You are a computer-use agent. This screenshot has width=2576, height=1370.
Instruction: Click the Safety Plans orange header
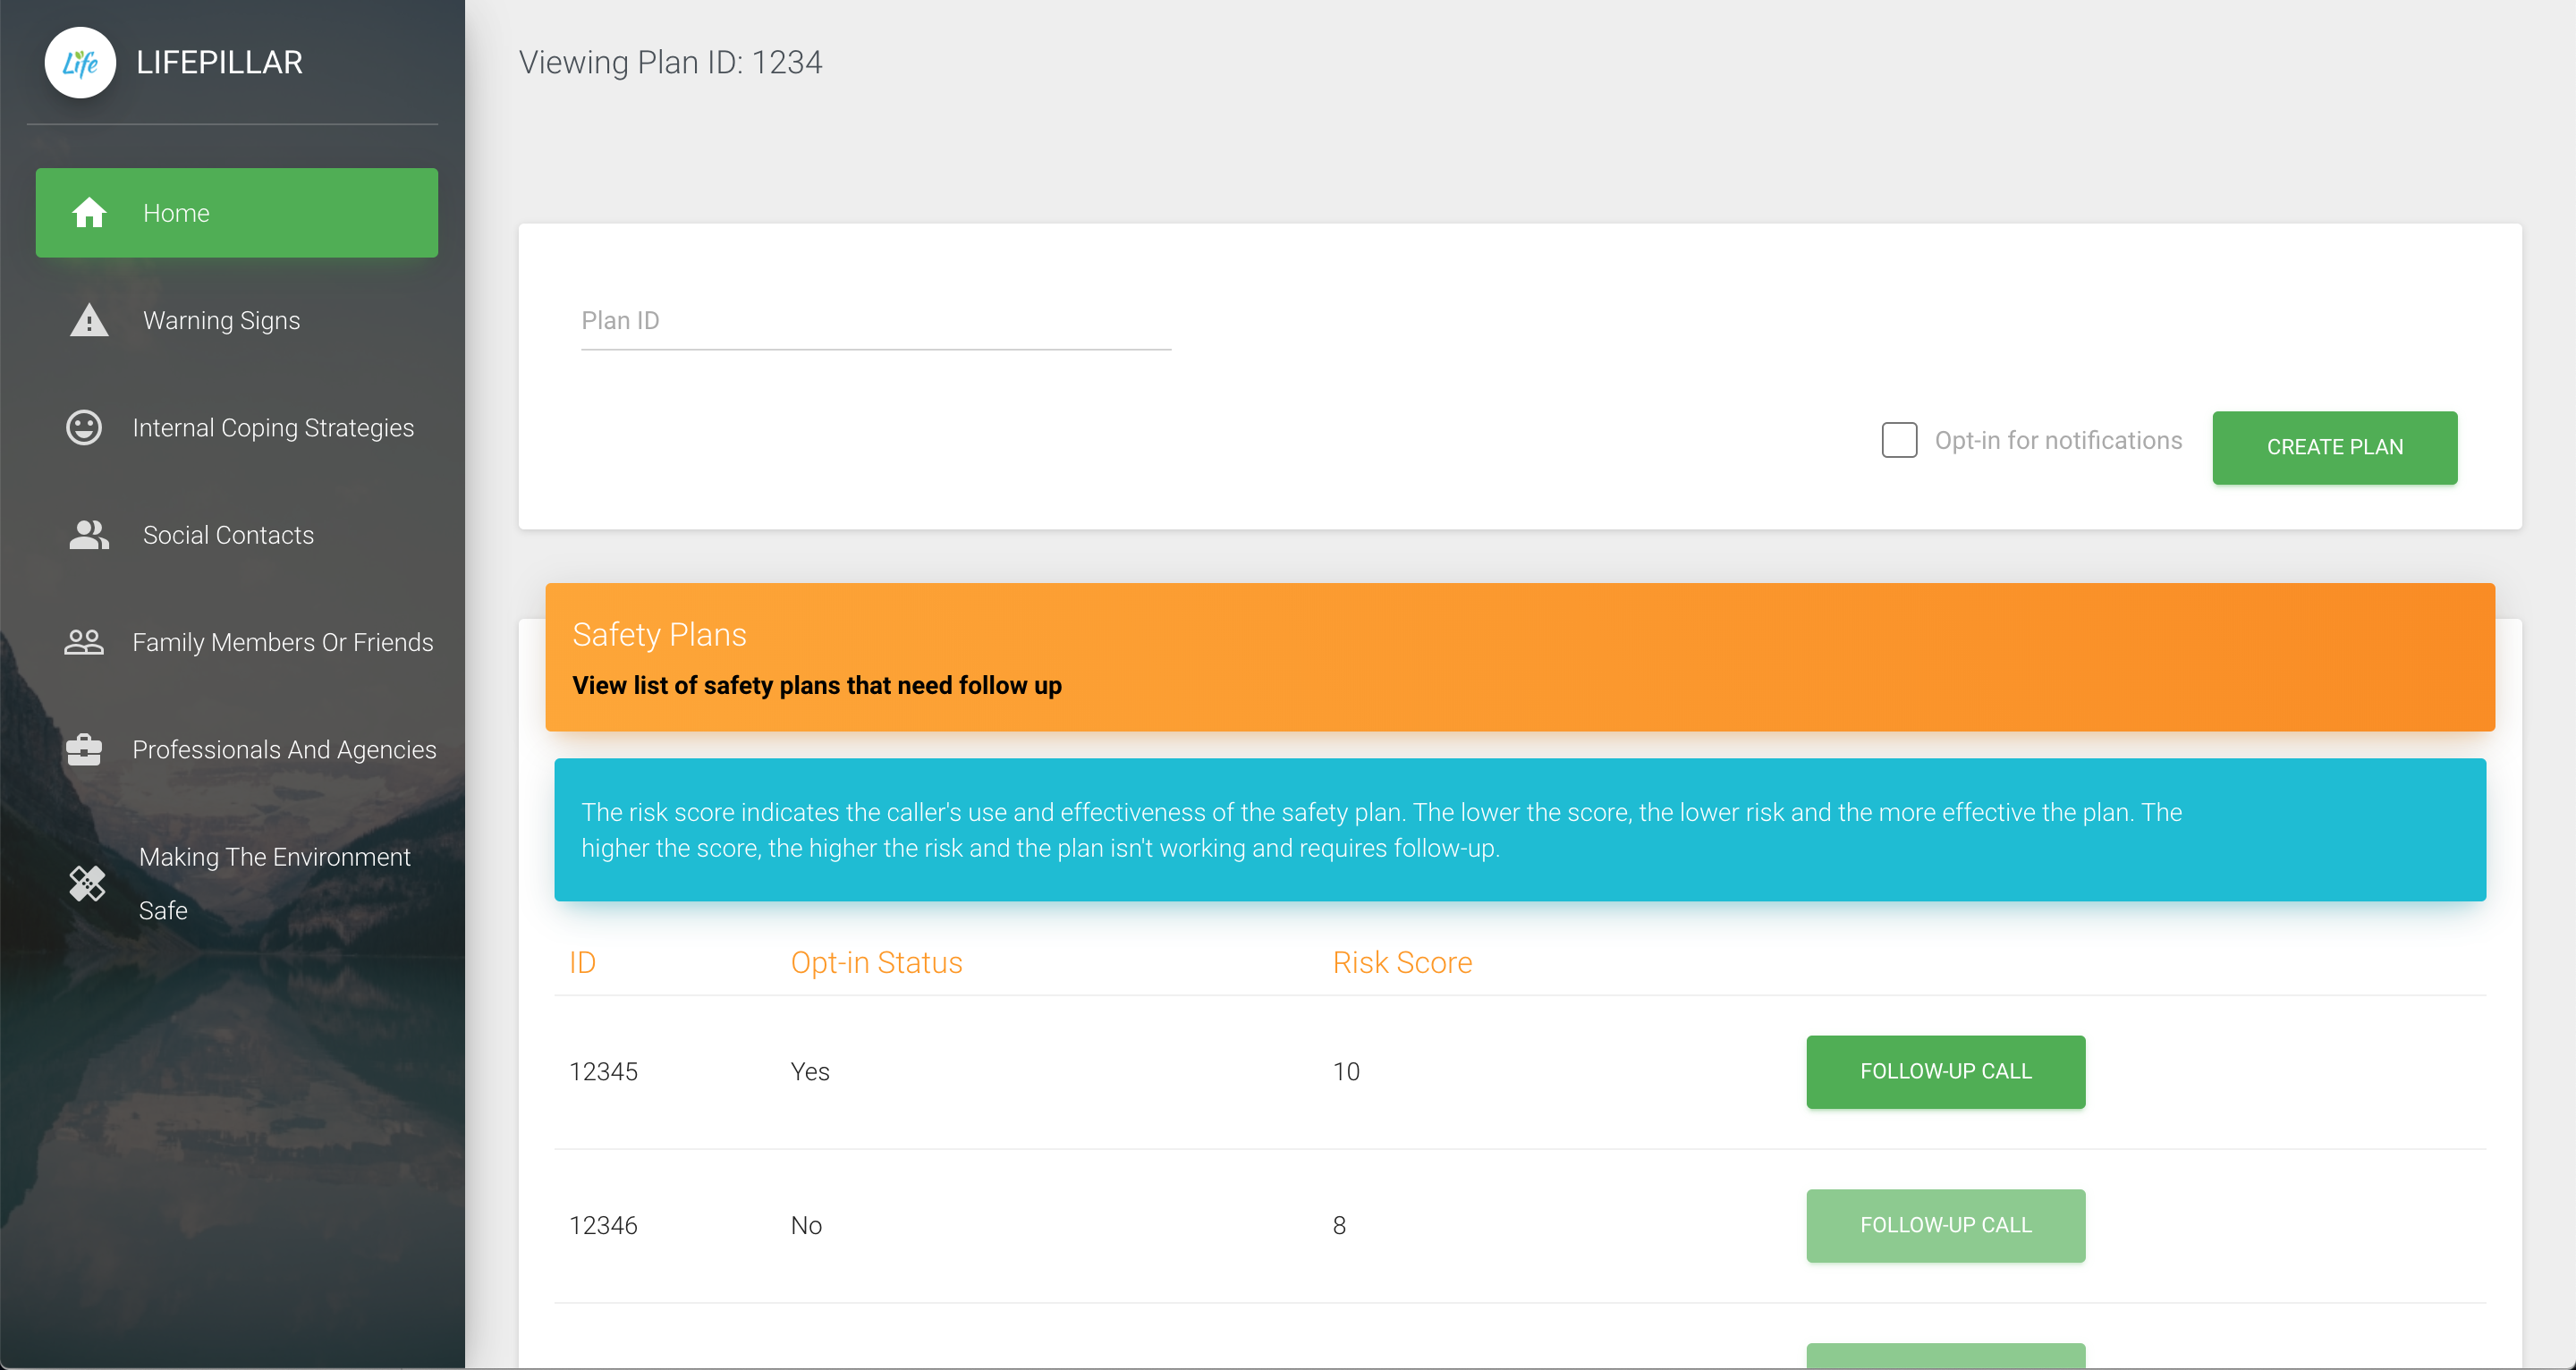coord(1519,657)
